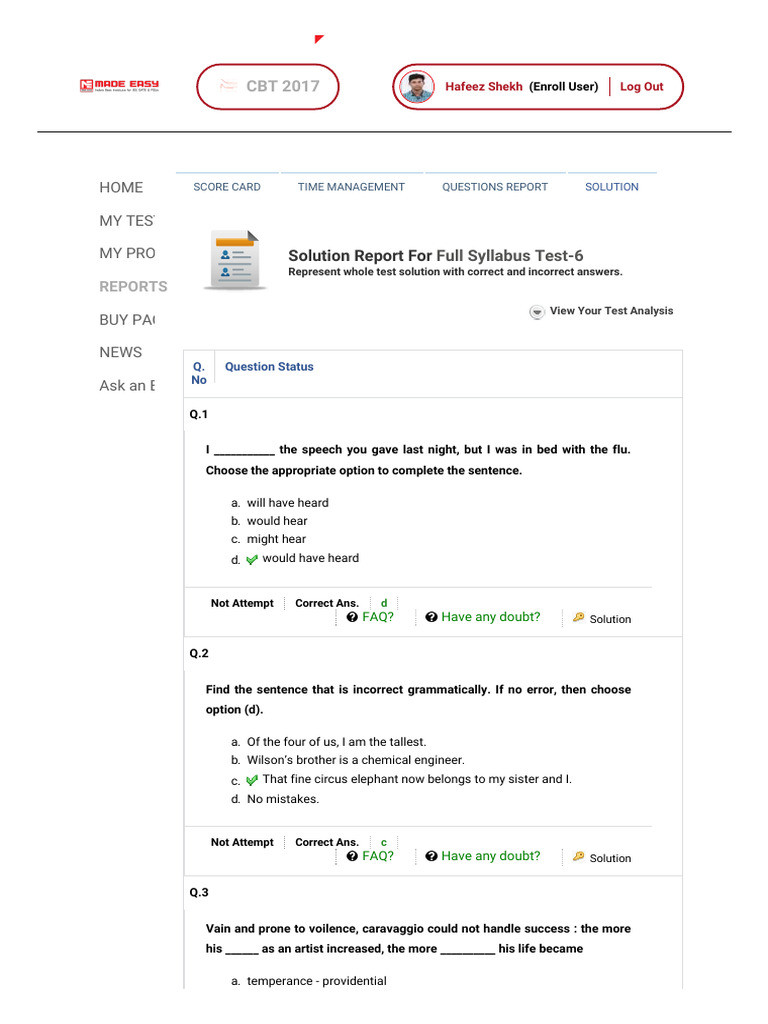
Task: Click the Have any doubt icon under Q.2
Action: (x=431, y=857)
